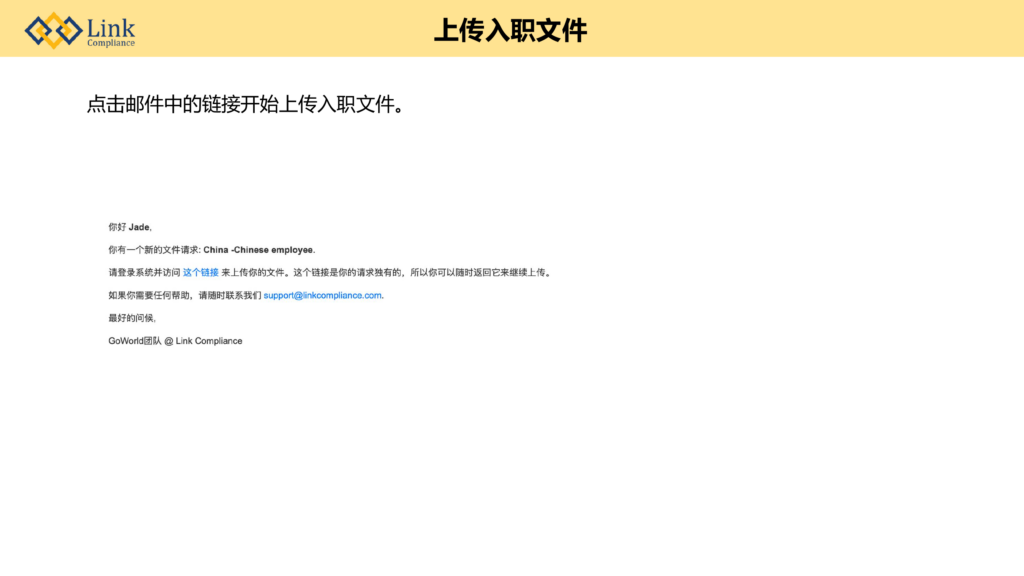Select the bold name "Jade" in the greeting
The height and width of the screenshot is (576, 1024).
point(139,227)
